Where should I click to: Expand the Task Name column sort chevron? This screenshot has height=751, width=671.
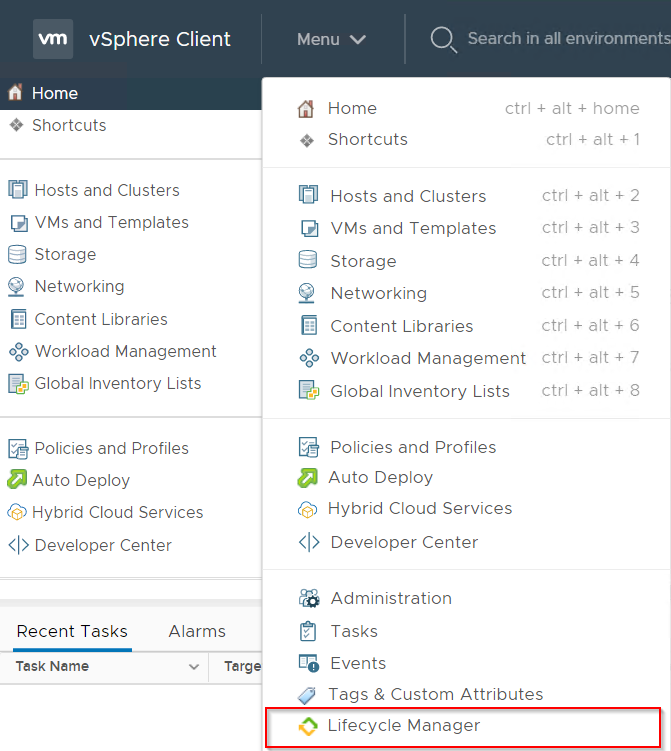tap(194, 666)
